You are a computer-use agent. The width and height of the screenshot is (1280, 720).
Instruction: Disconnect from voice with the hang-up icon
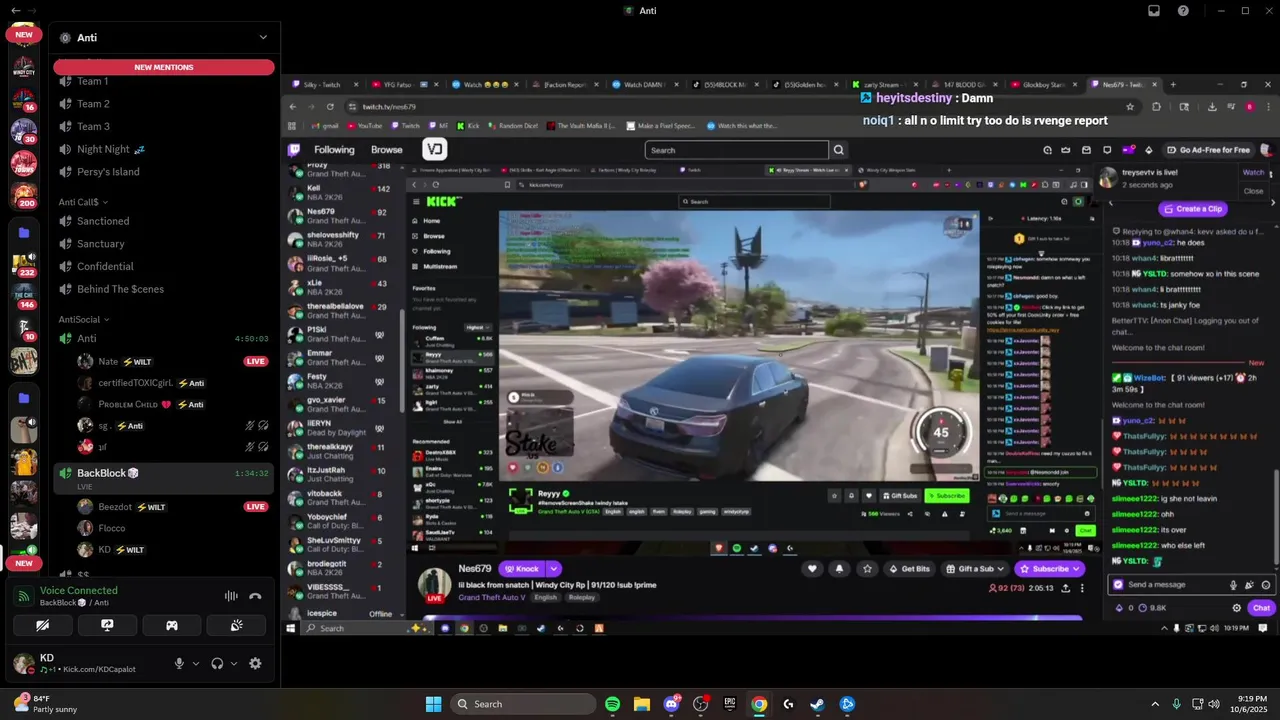[255, 596]
